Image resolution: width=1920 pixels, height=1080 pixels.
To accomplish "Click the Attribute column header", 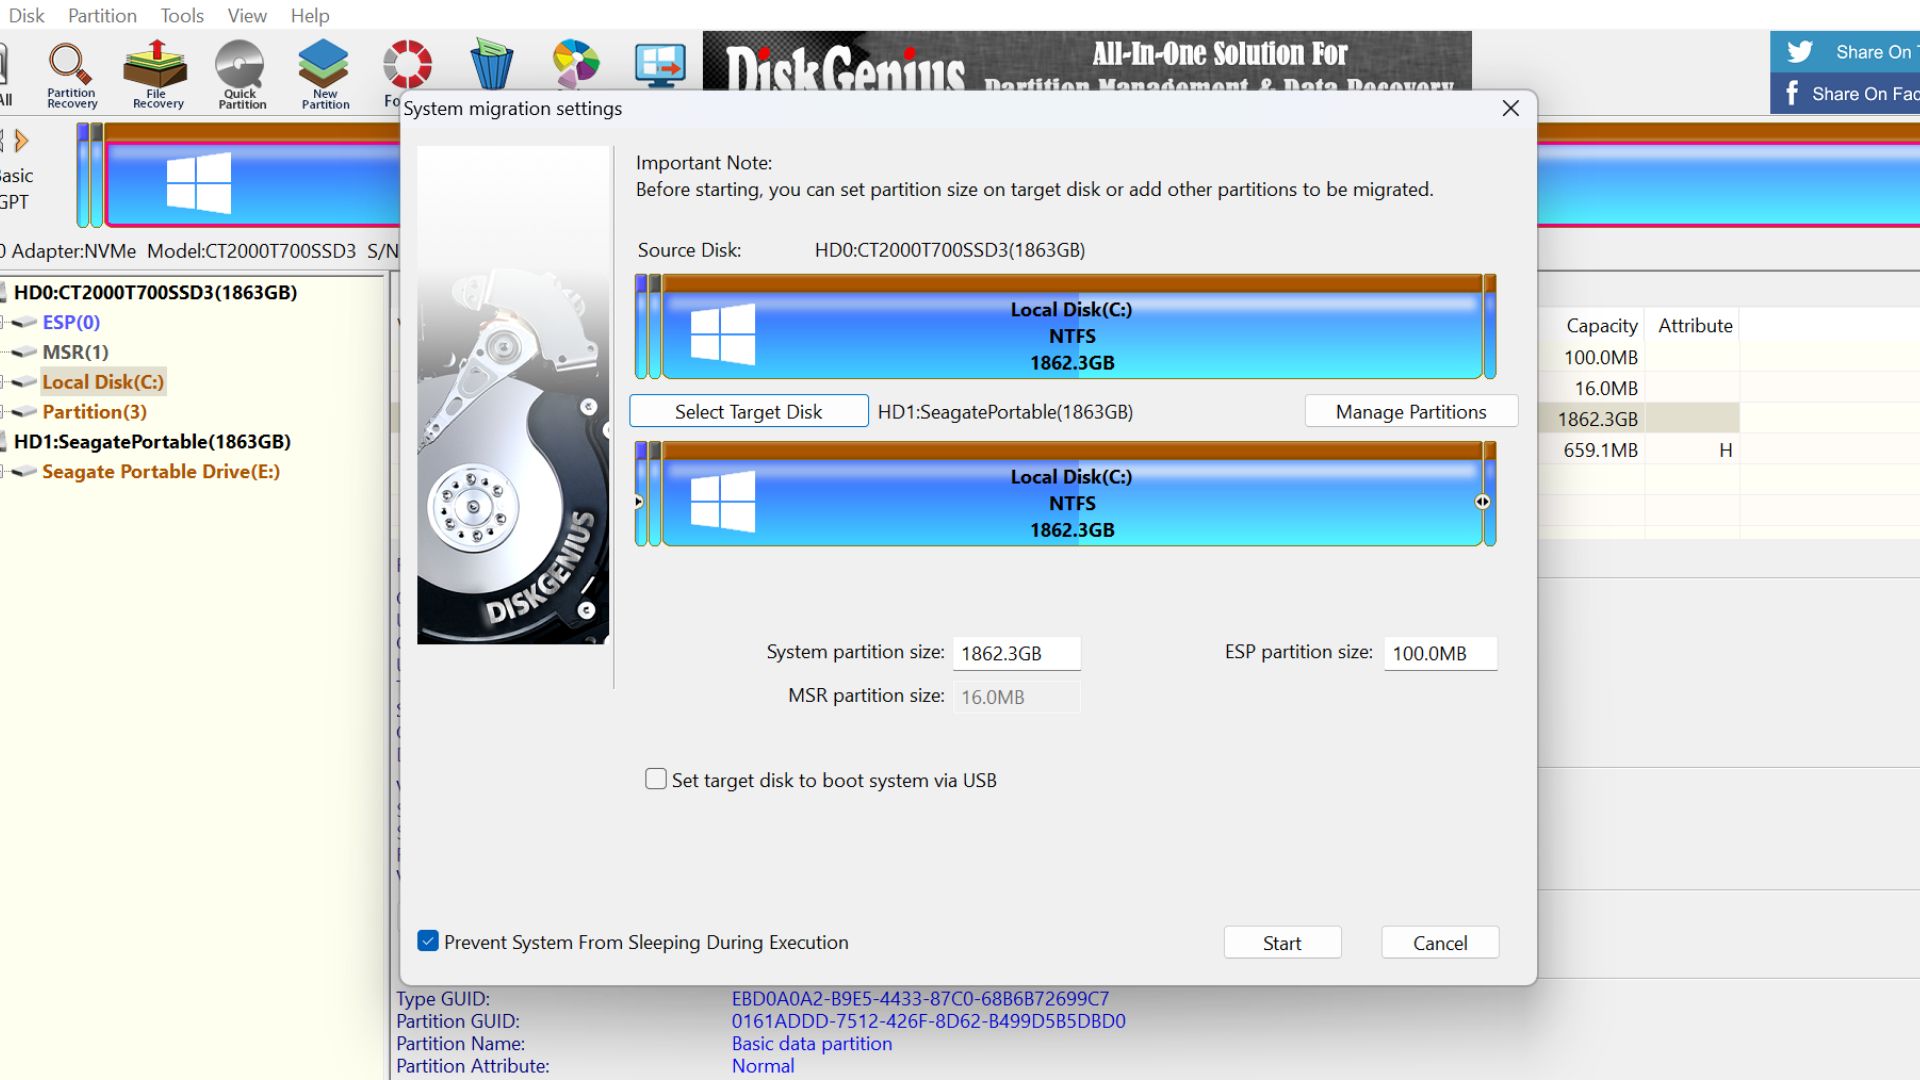I will [1695, 325].
